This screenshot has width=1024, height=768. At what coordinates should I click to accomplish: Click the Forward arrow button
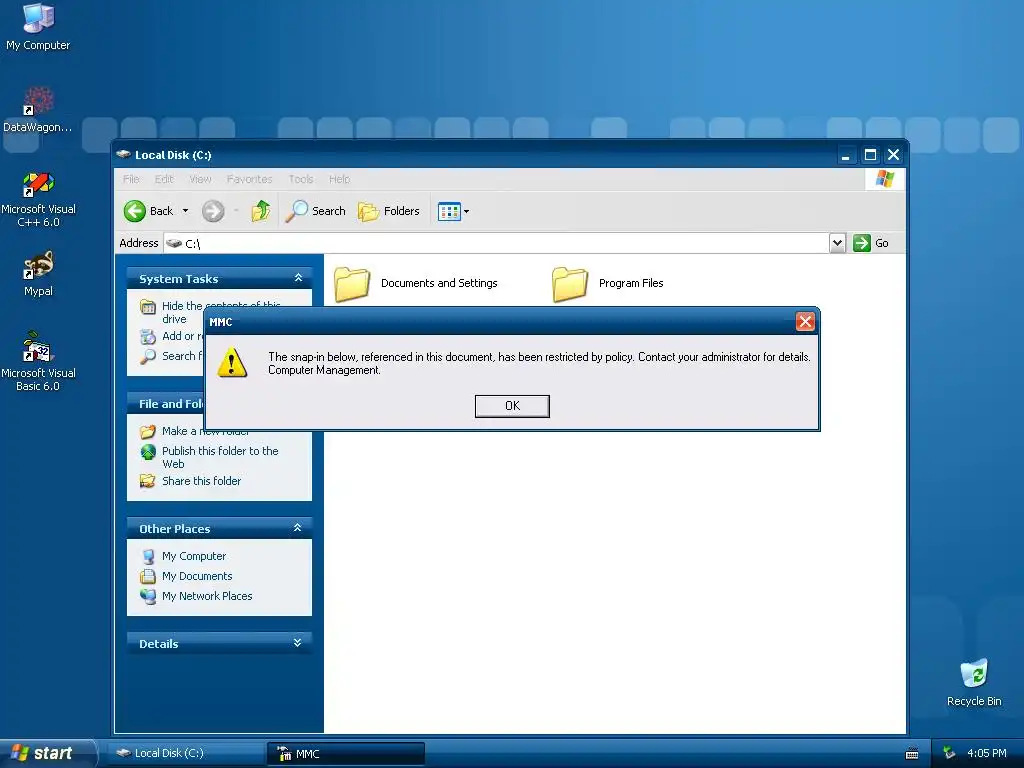tap(213, 211)
